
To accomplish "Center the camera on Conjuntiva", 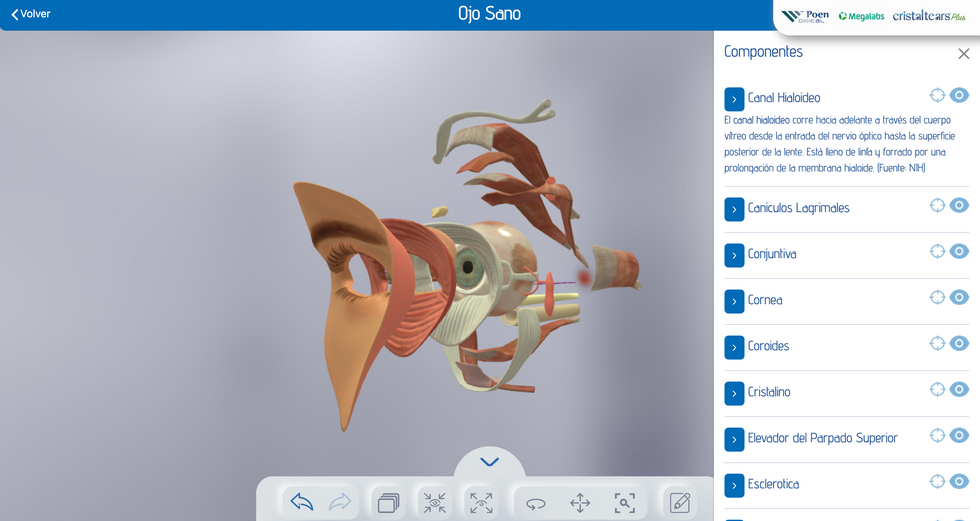I will pos(937,251).
